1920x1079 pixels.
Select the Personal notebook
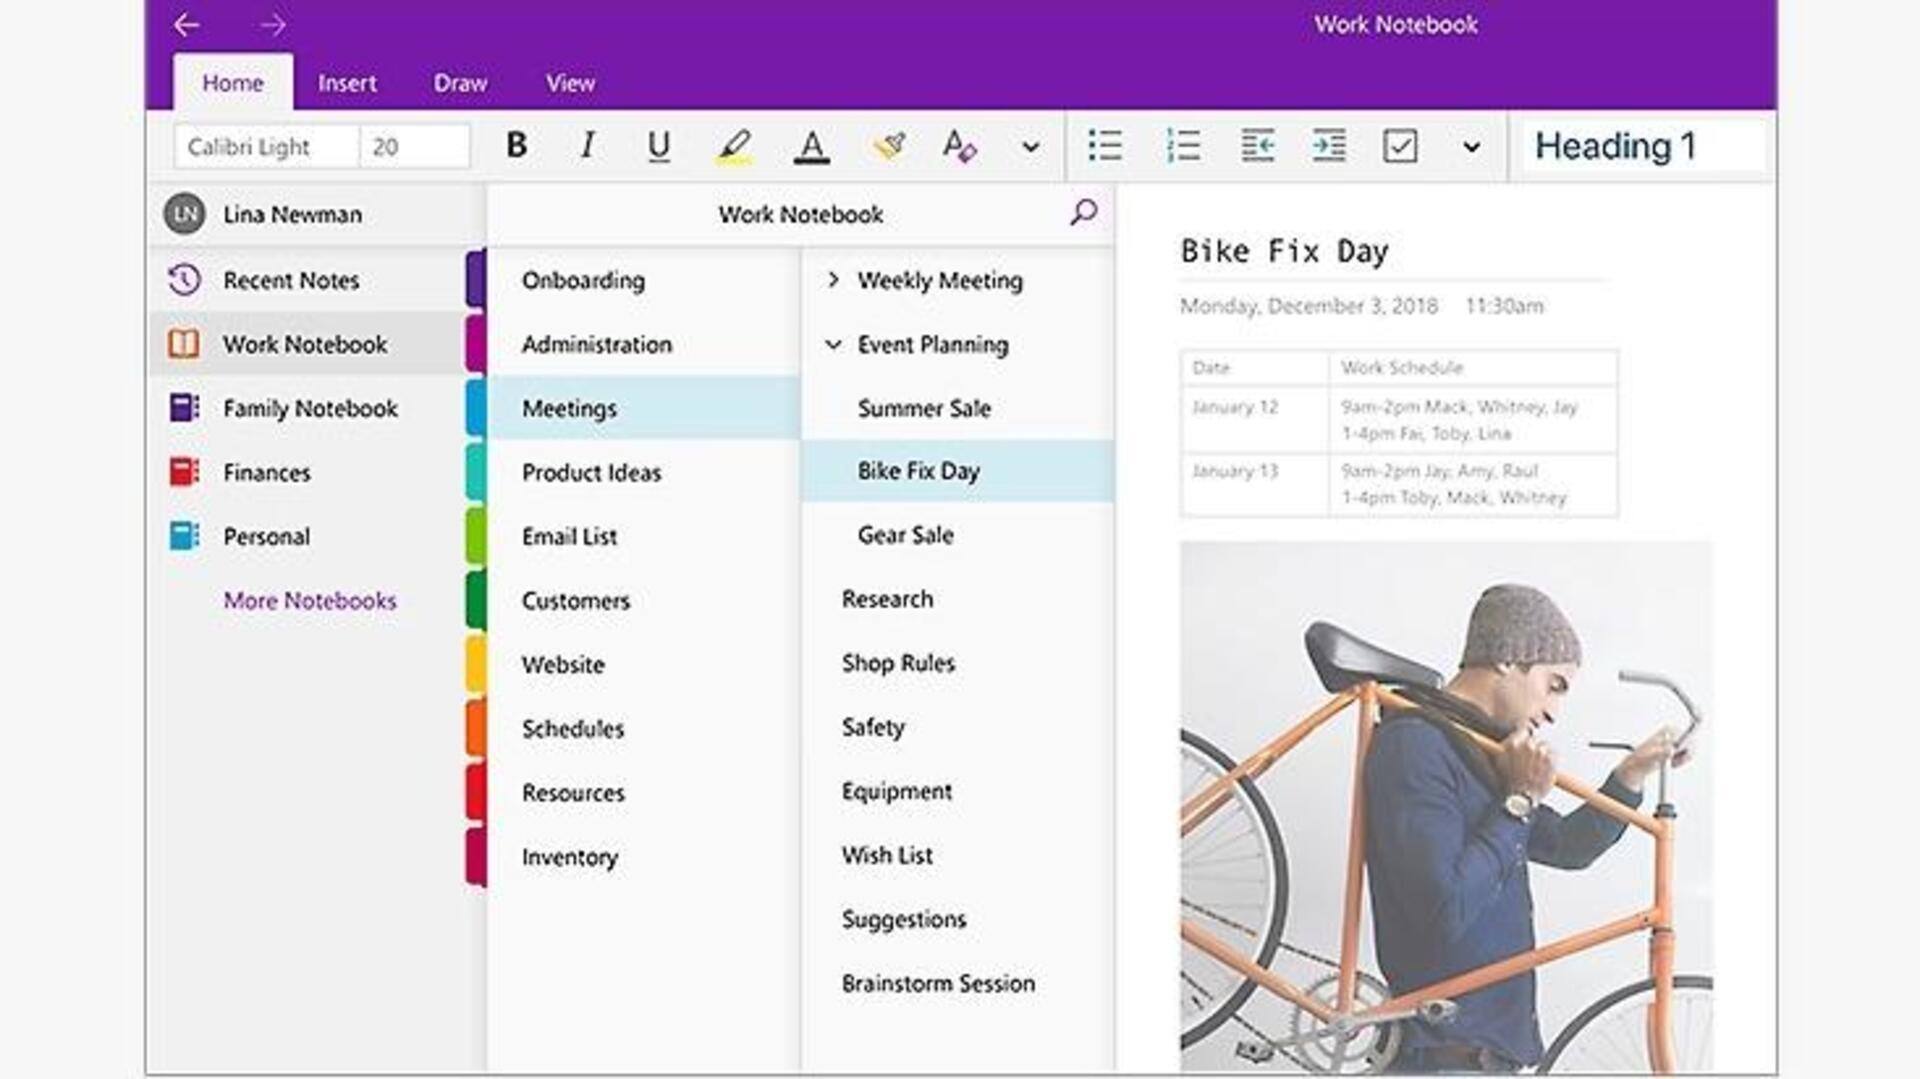307,536
